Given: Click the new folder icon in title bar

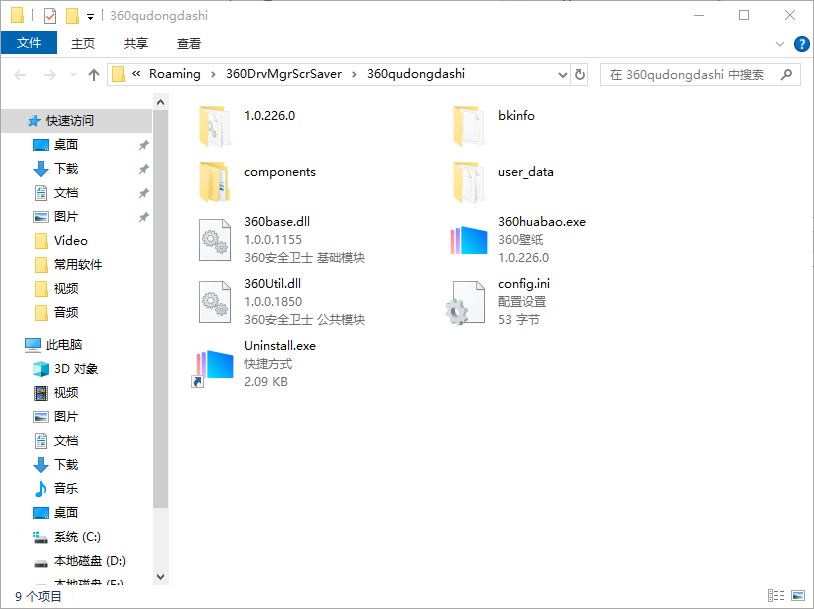Looking at the screenshot, I should tap(72, 16).
